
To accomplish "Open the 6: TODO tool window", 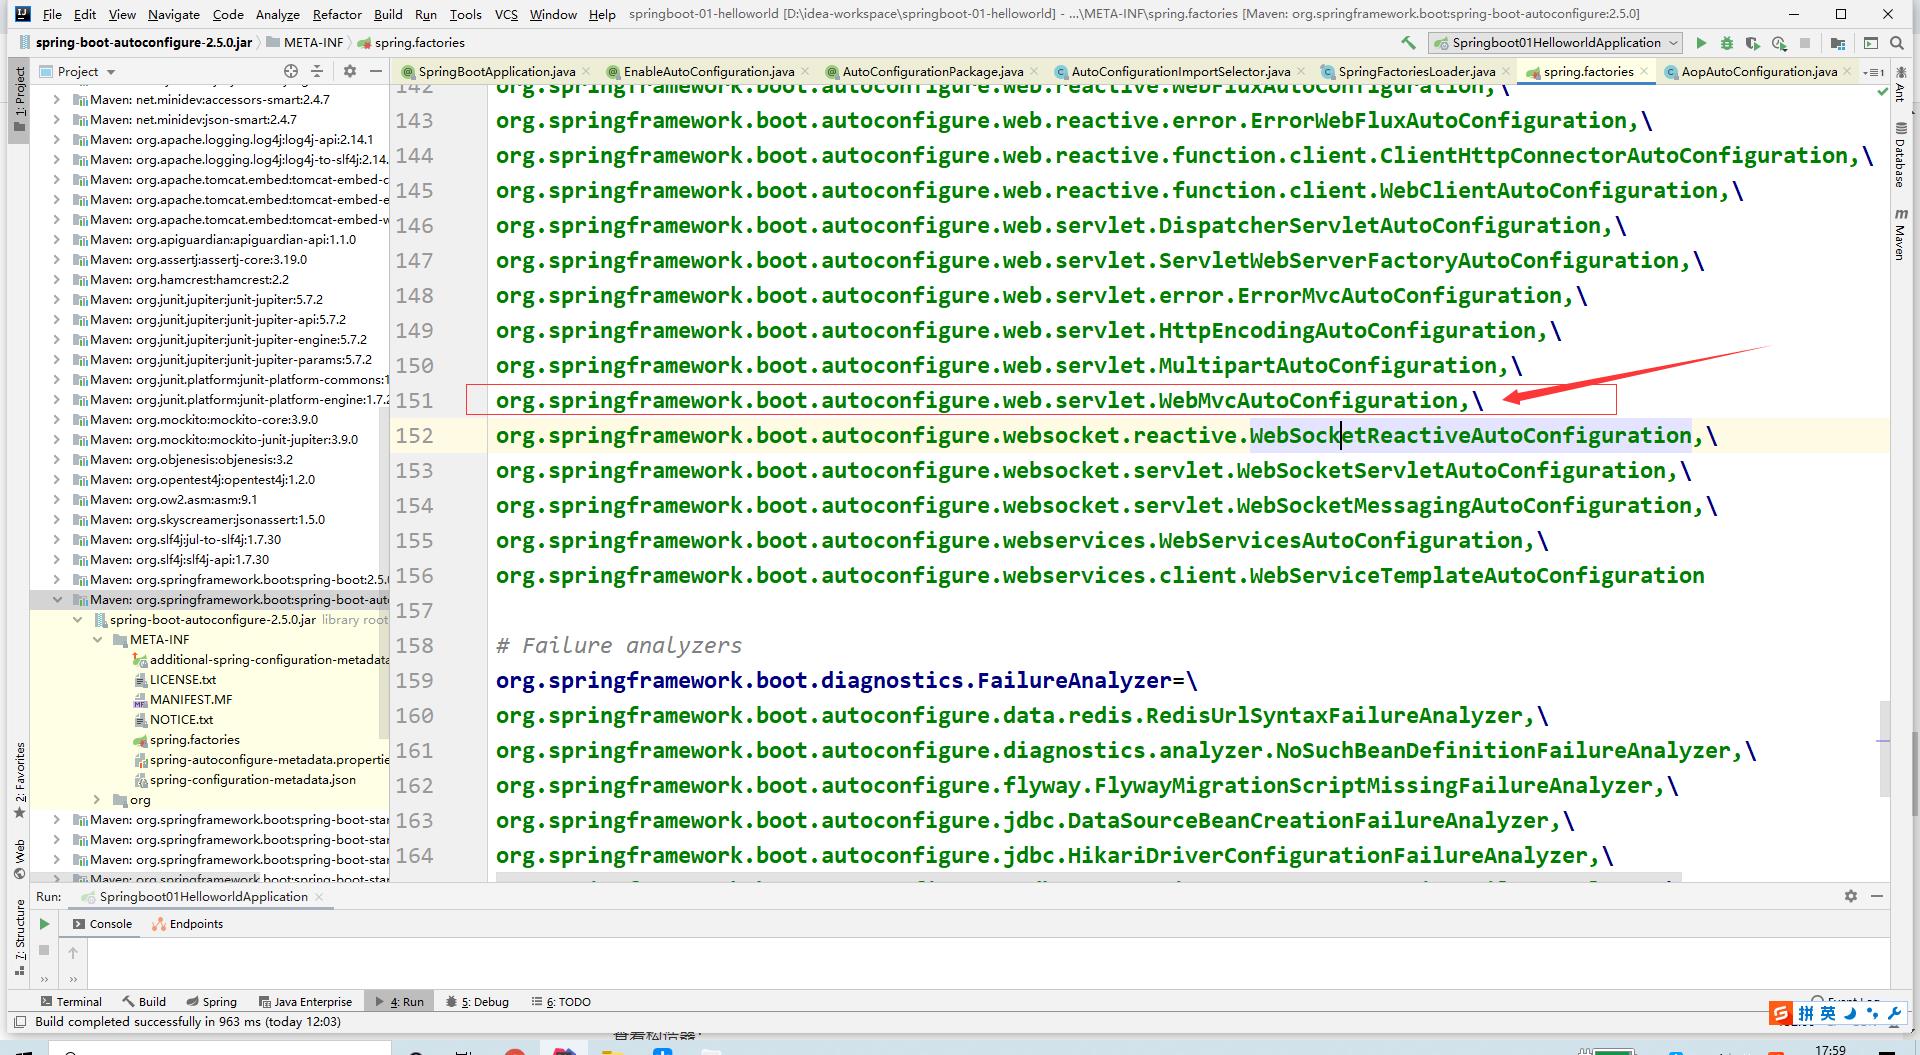I will point(561,1001).
